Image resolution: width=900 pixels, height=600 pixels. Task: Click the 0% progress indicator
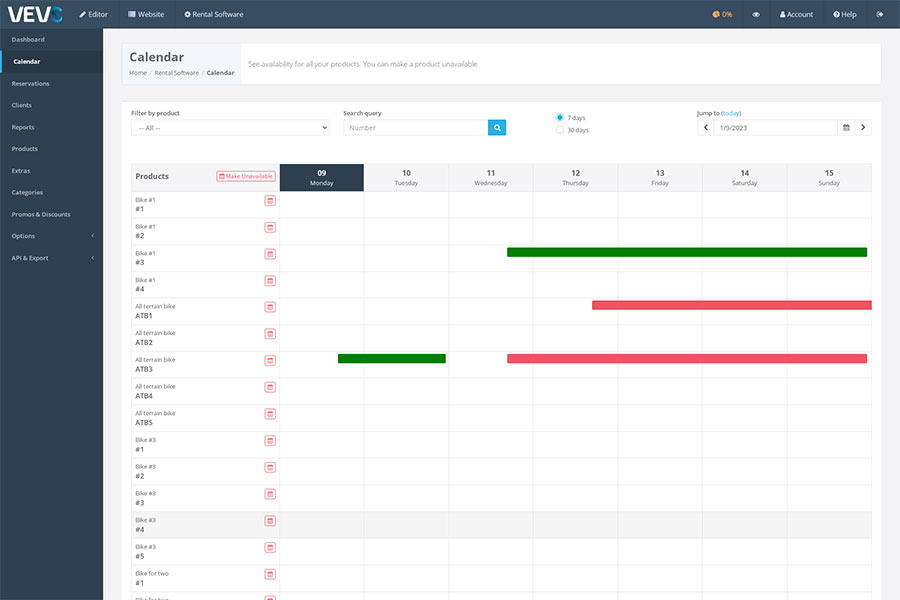[722, 14]
